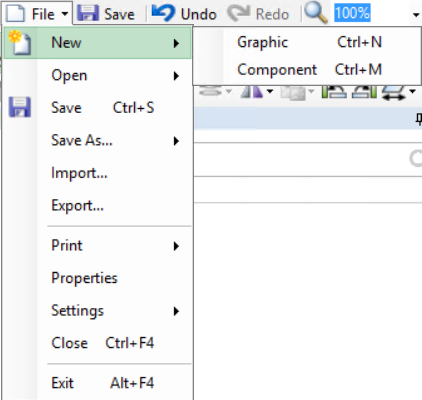
Task: Click the pin icon on the panel header
Action: point(419,119)
